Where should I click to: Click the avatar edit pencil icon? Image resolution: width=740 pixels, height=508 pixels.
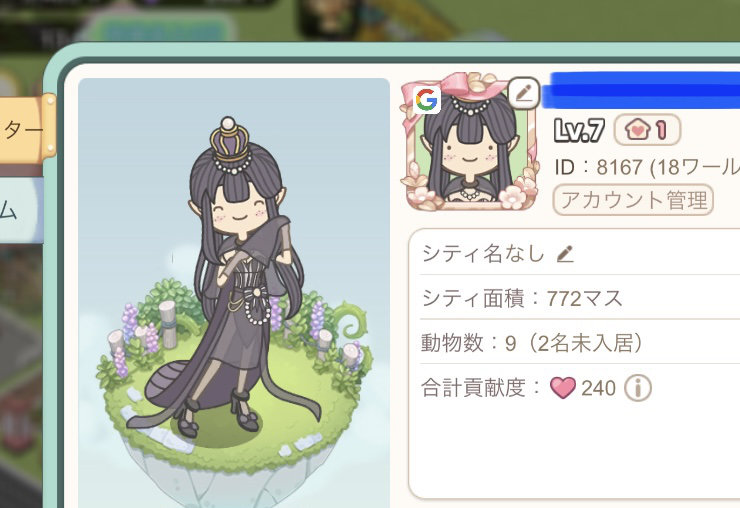(x=524, y=93)
